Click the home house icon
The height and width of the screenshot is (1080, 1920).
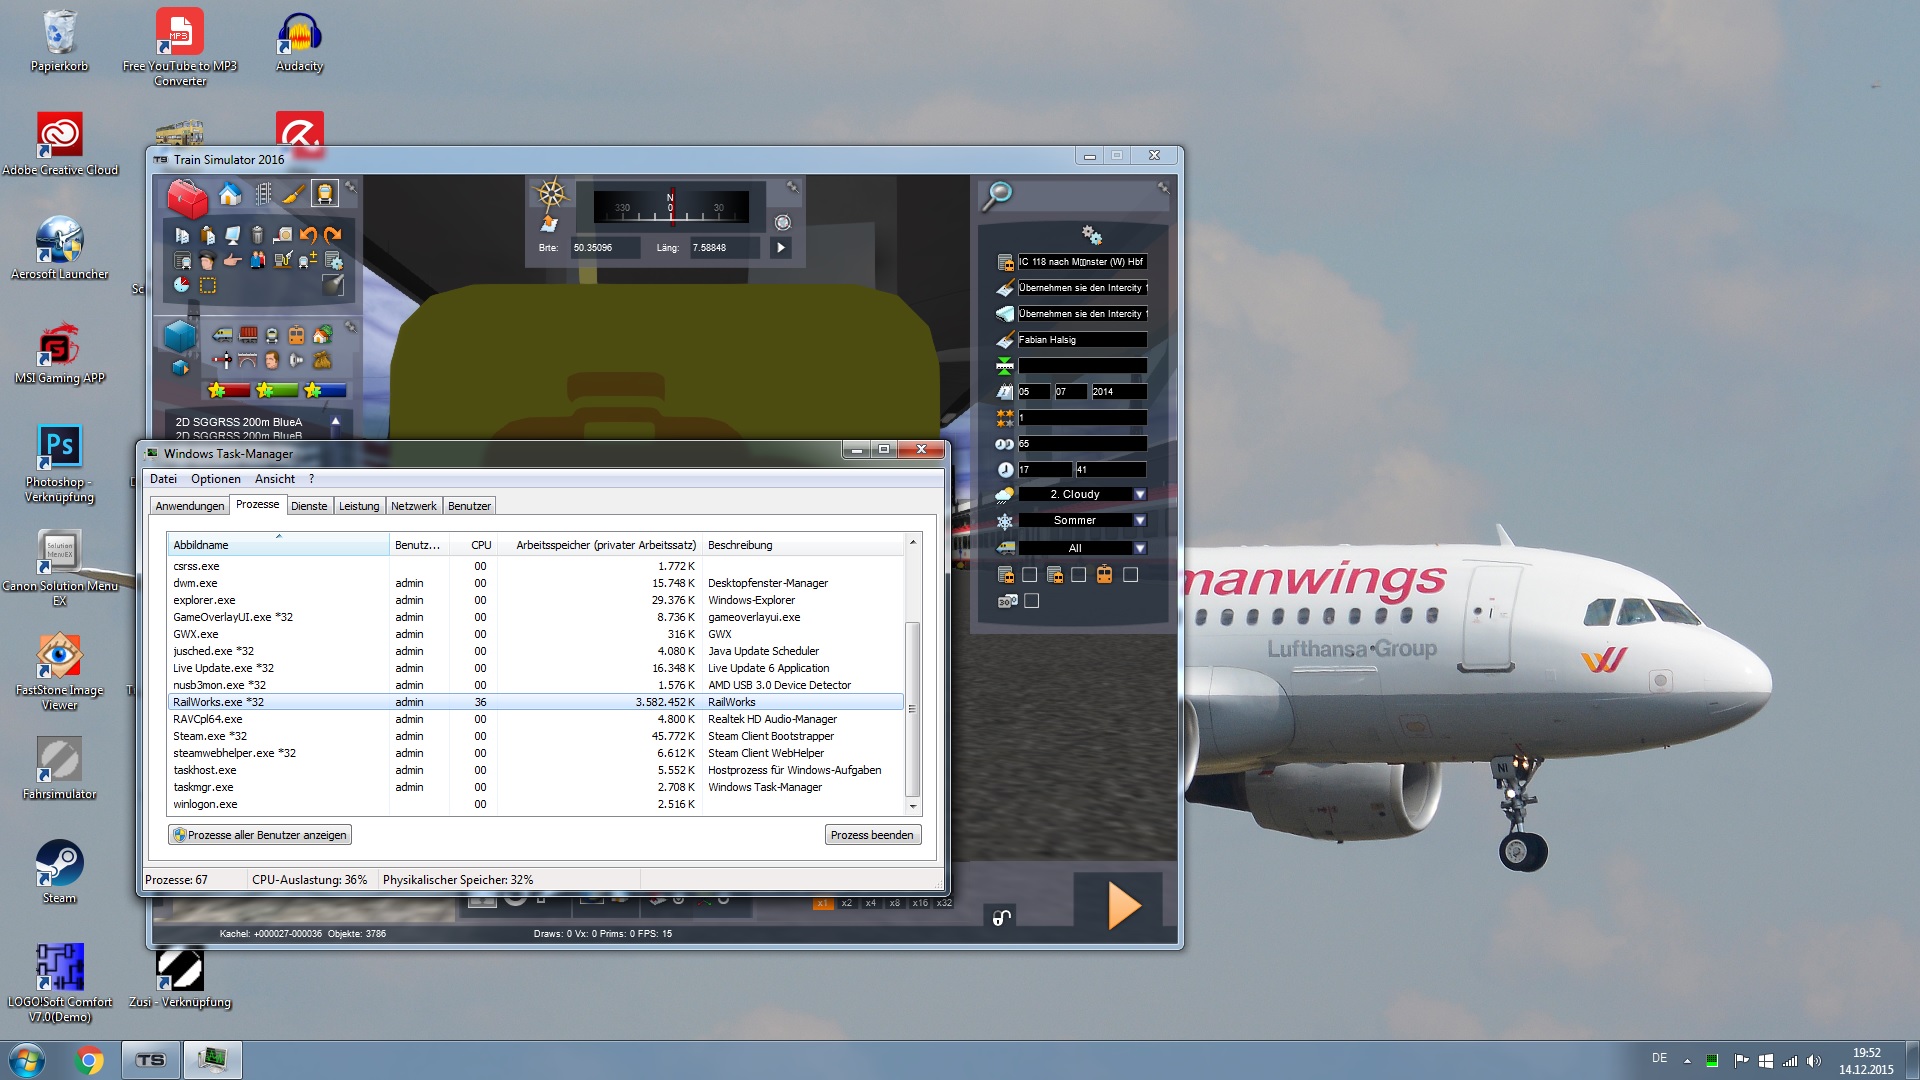[230, 194]
